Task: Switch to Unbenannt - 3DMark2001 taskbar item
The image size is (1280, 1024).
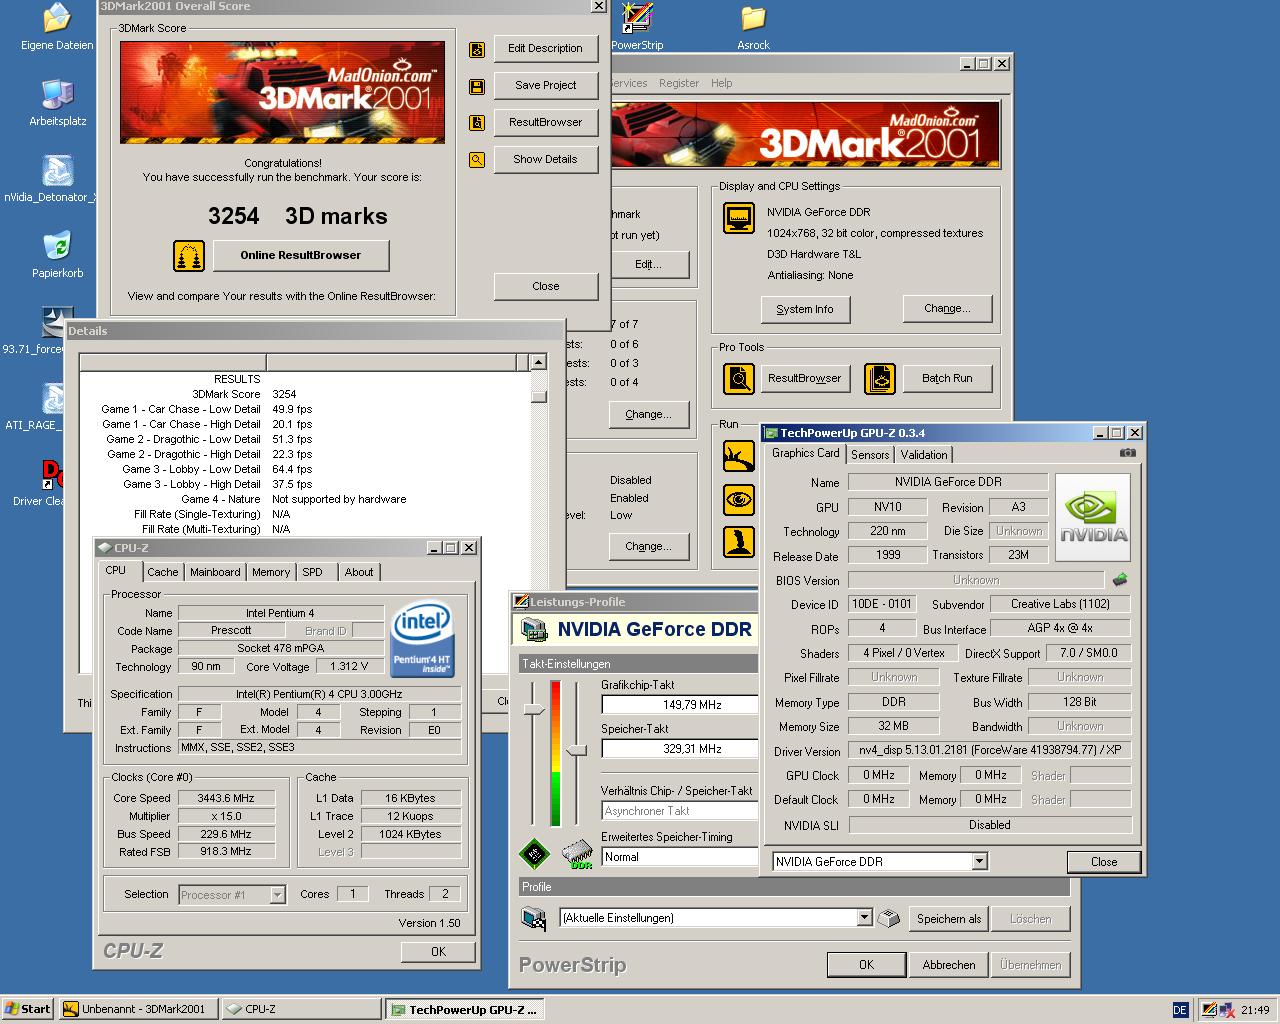Action: click(x=138, y=1010)
